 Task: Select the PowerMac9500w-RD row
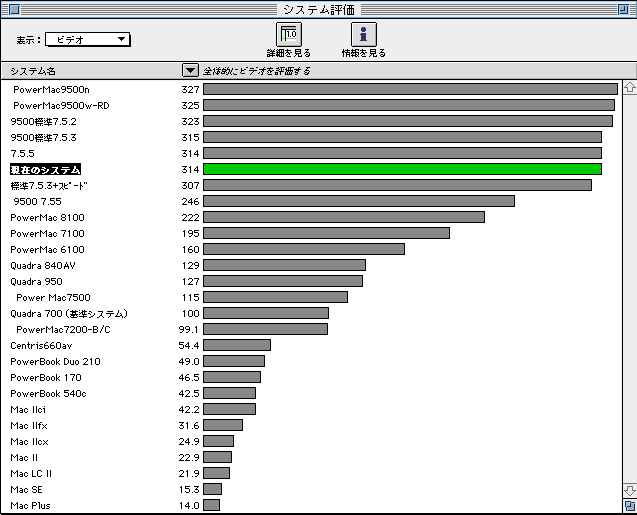(x=311, y=105)
